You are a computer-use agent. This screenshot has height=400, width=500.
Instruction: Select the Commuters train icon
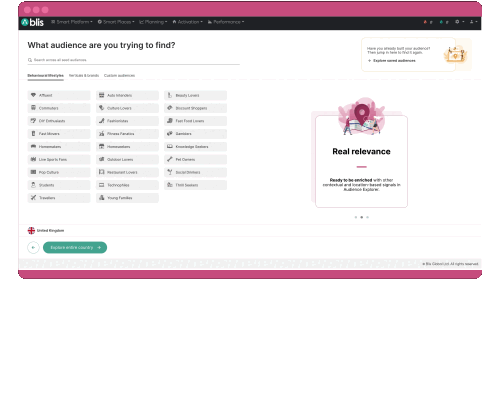pyautogui.click(x=33, y=108)
